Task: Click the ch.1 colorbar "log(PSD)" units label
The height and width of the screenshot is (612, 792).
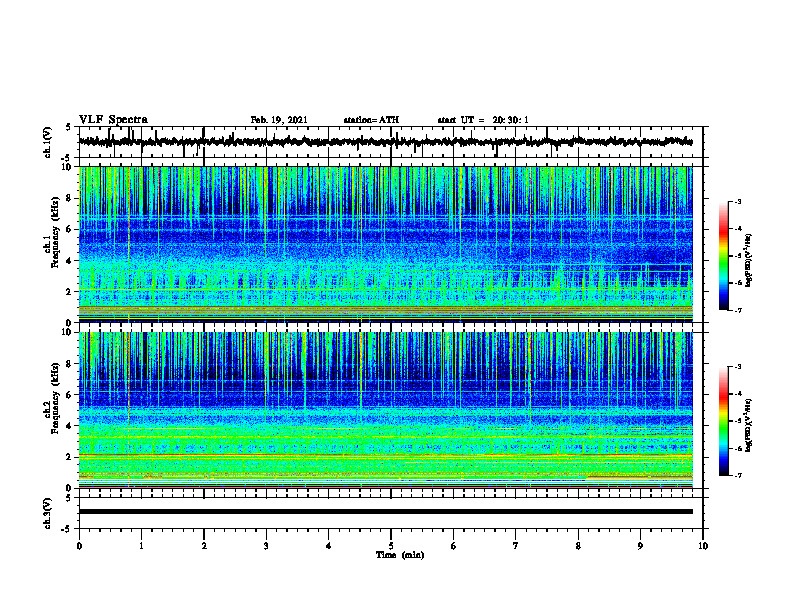Action: point(749,260)
